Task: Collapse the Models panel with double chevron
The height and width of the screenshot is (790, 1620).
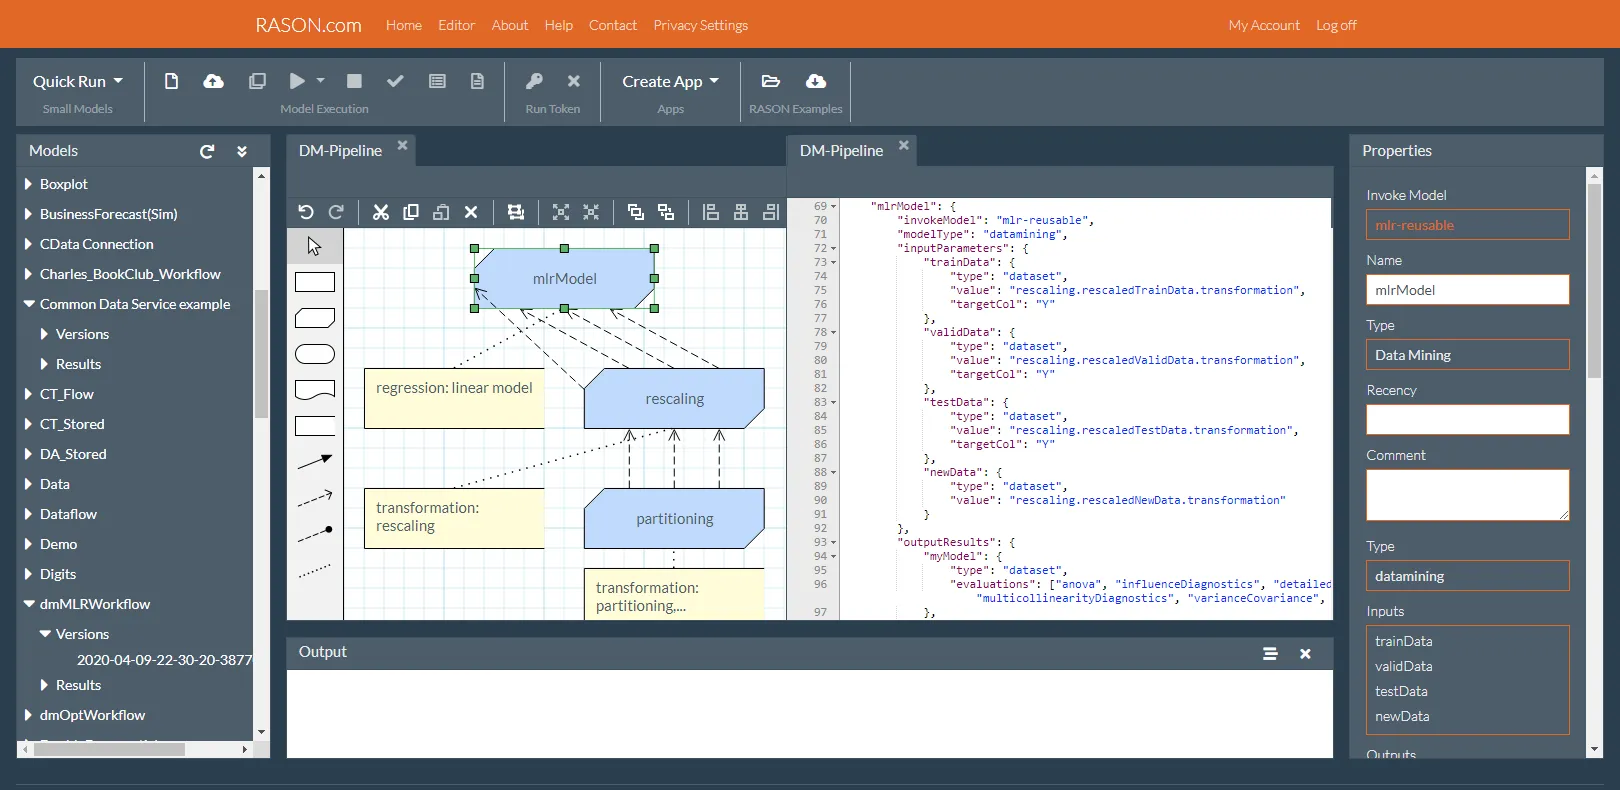Action: (x=242, y=151)
